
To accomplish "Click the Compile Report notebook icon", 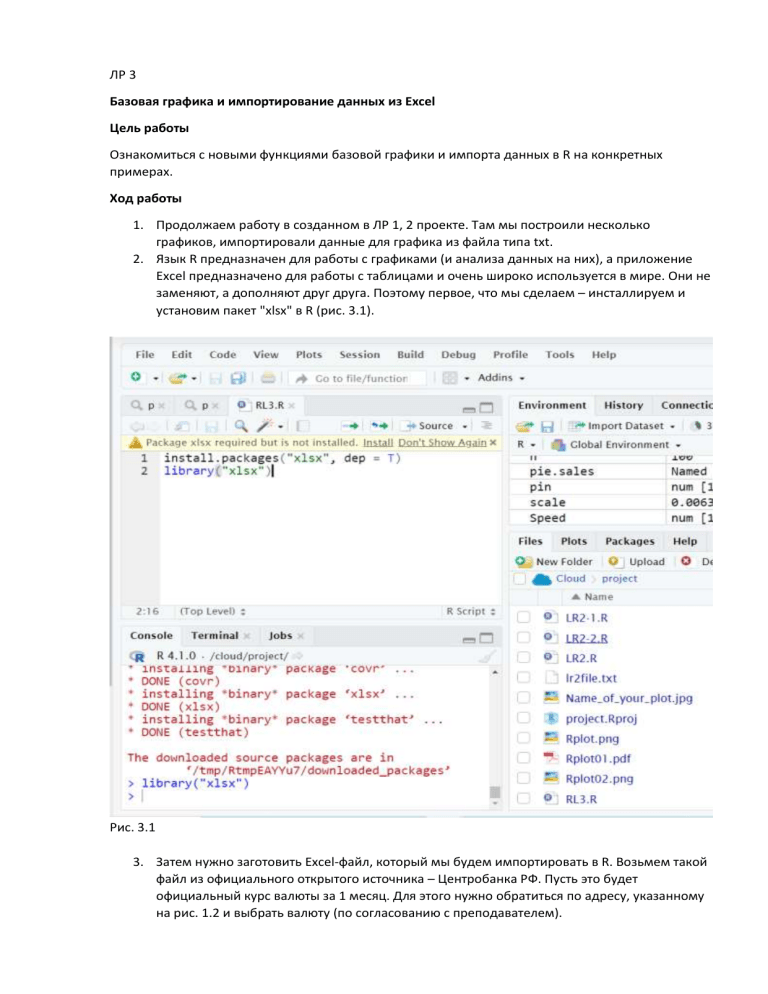I will tap(303, 426).
